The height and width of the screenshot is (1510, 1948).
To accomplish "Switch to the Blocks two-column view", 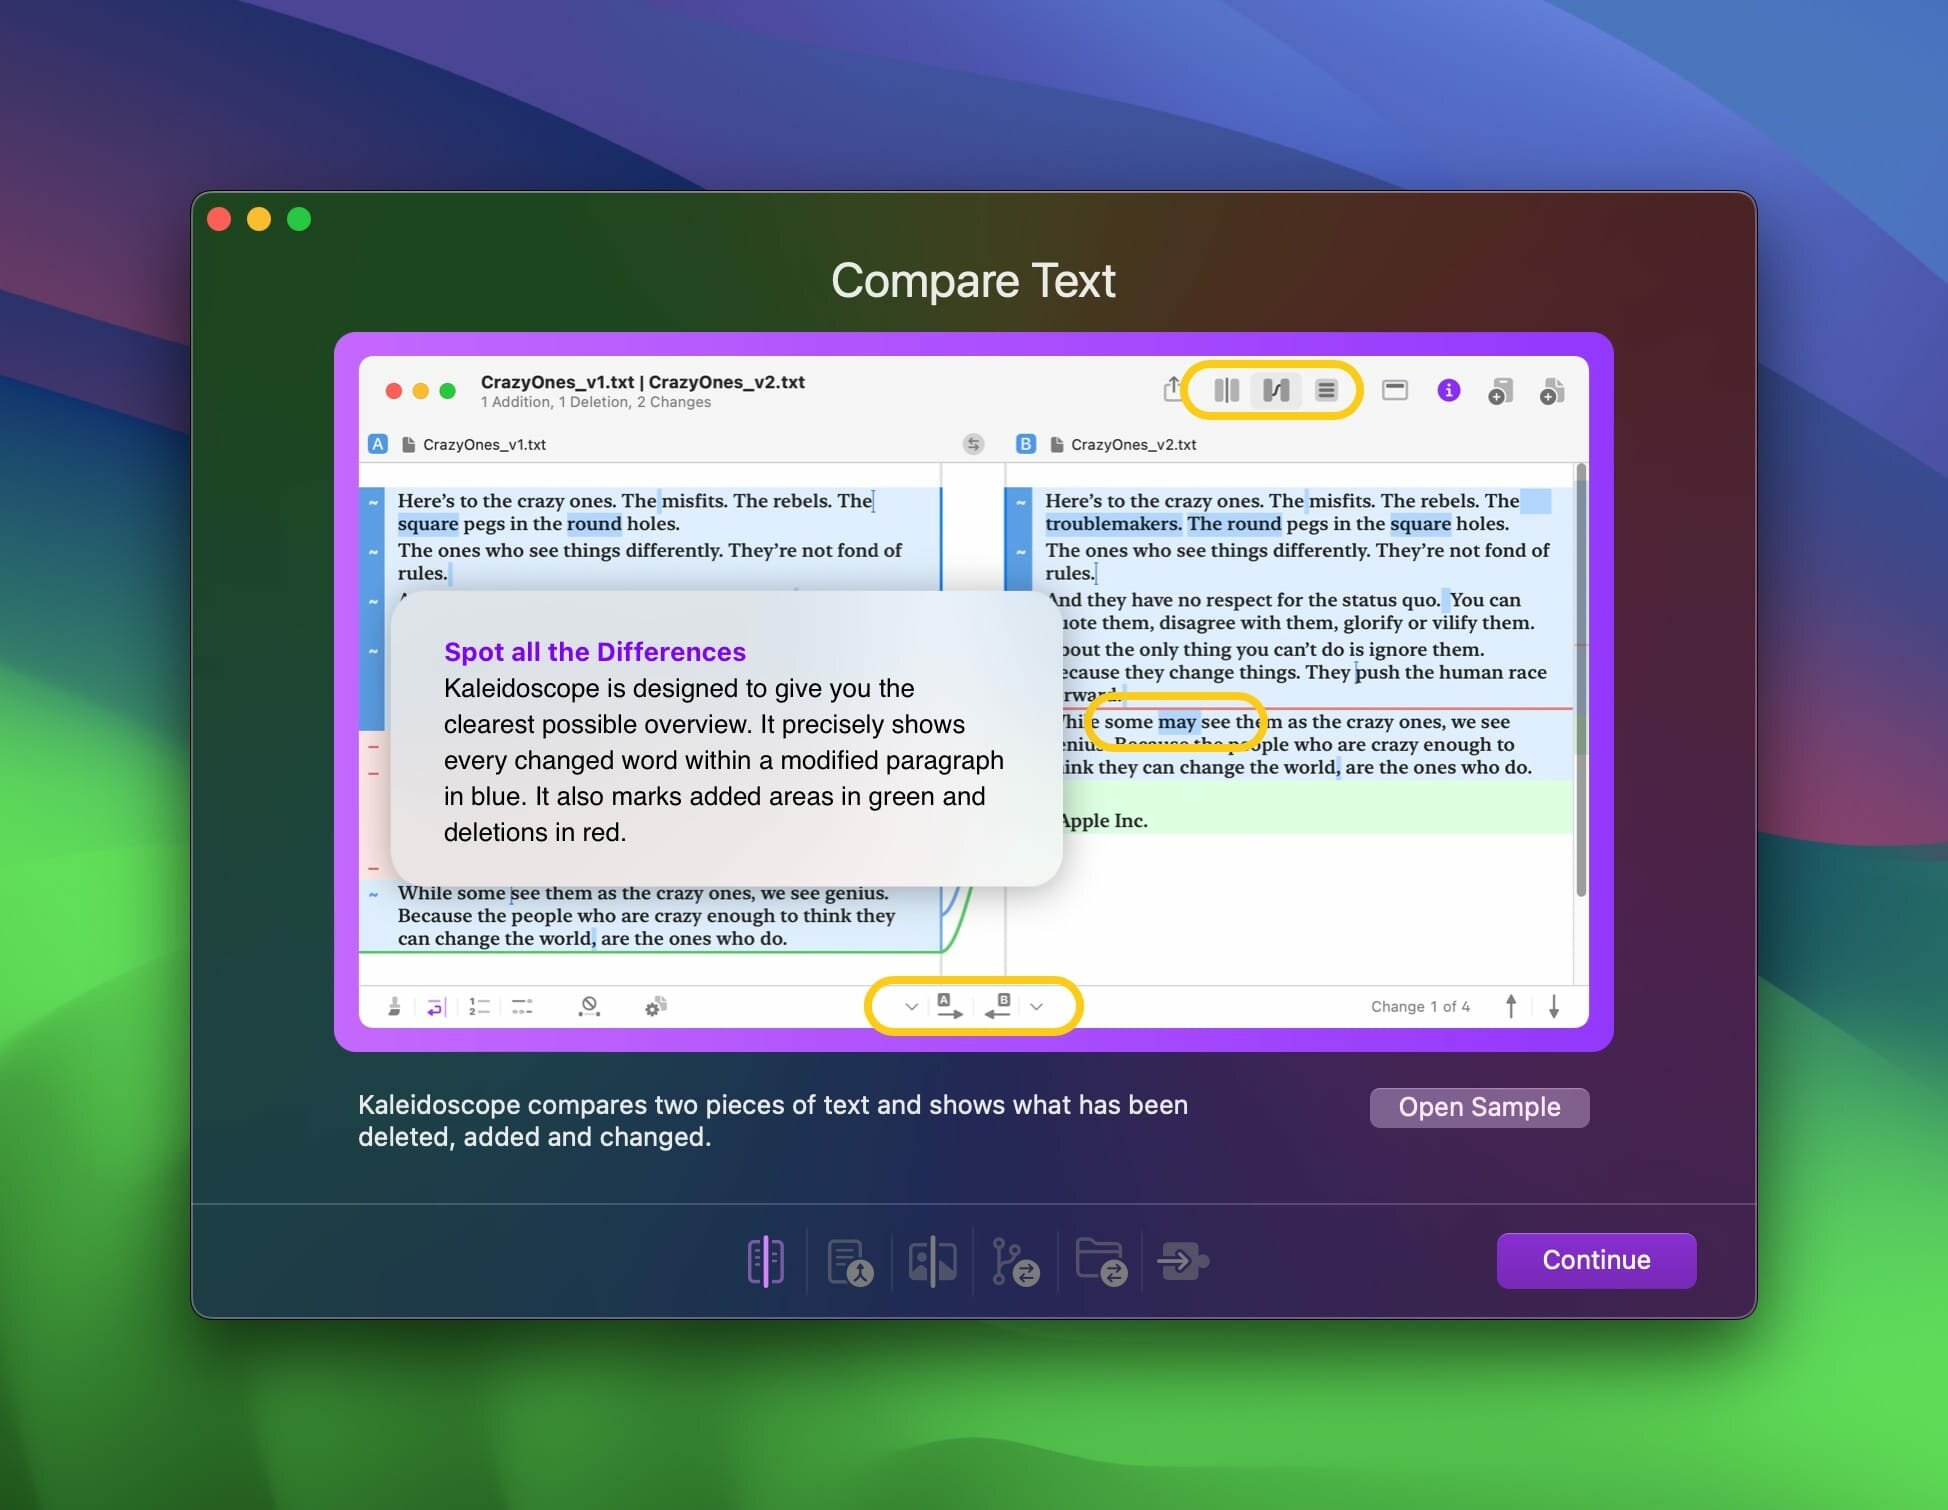I will tap(1226, 390).
